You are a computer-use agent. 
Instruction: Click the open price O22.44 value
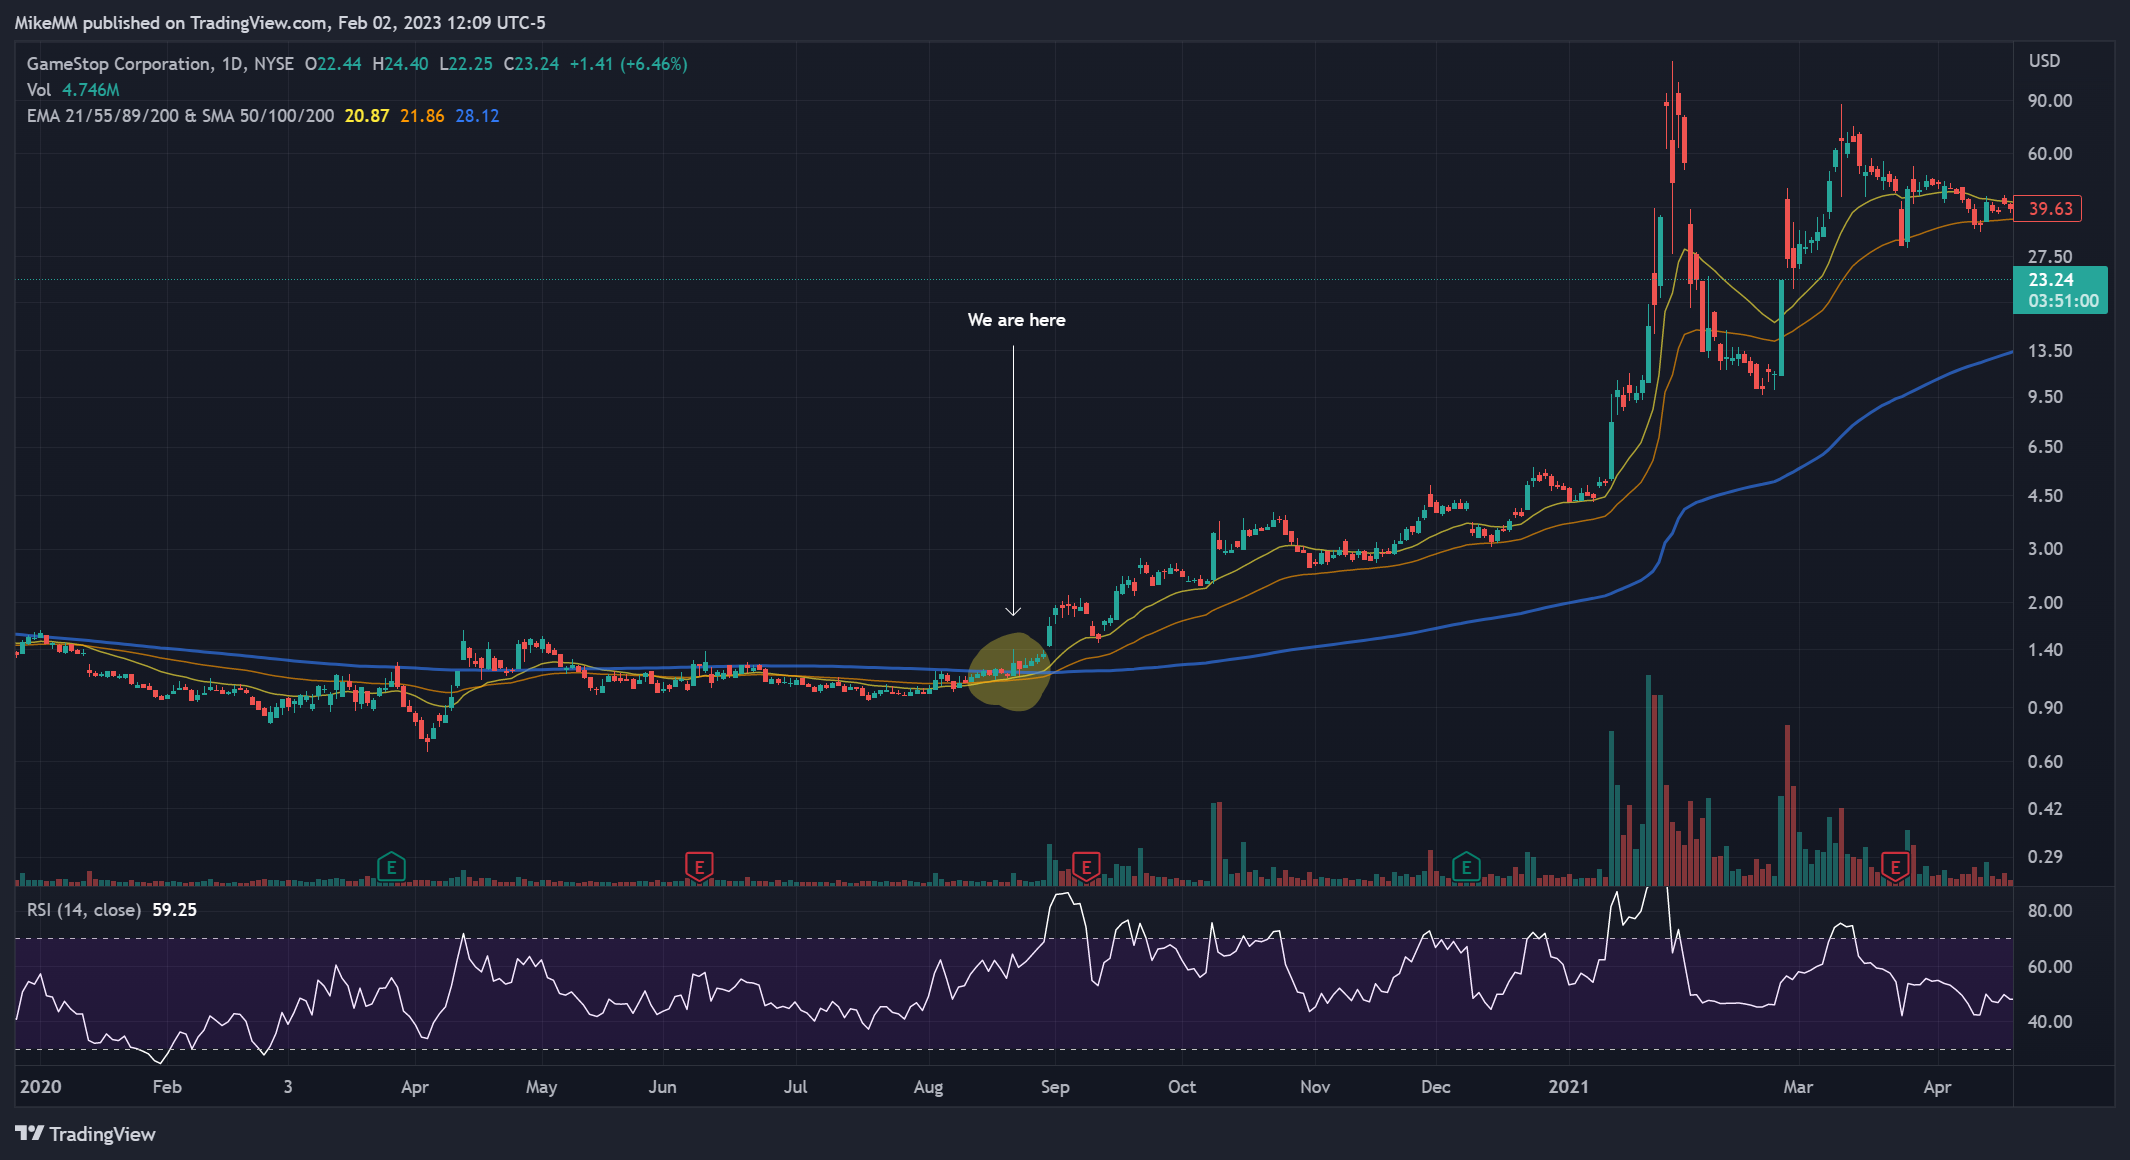pos(333,64)
